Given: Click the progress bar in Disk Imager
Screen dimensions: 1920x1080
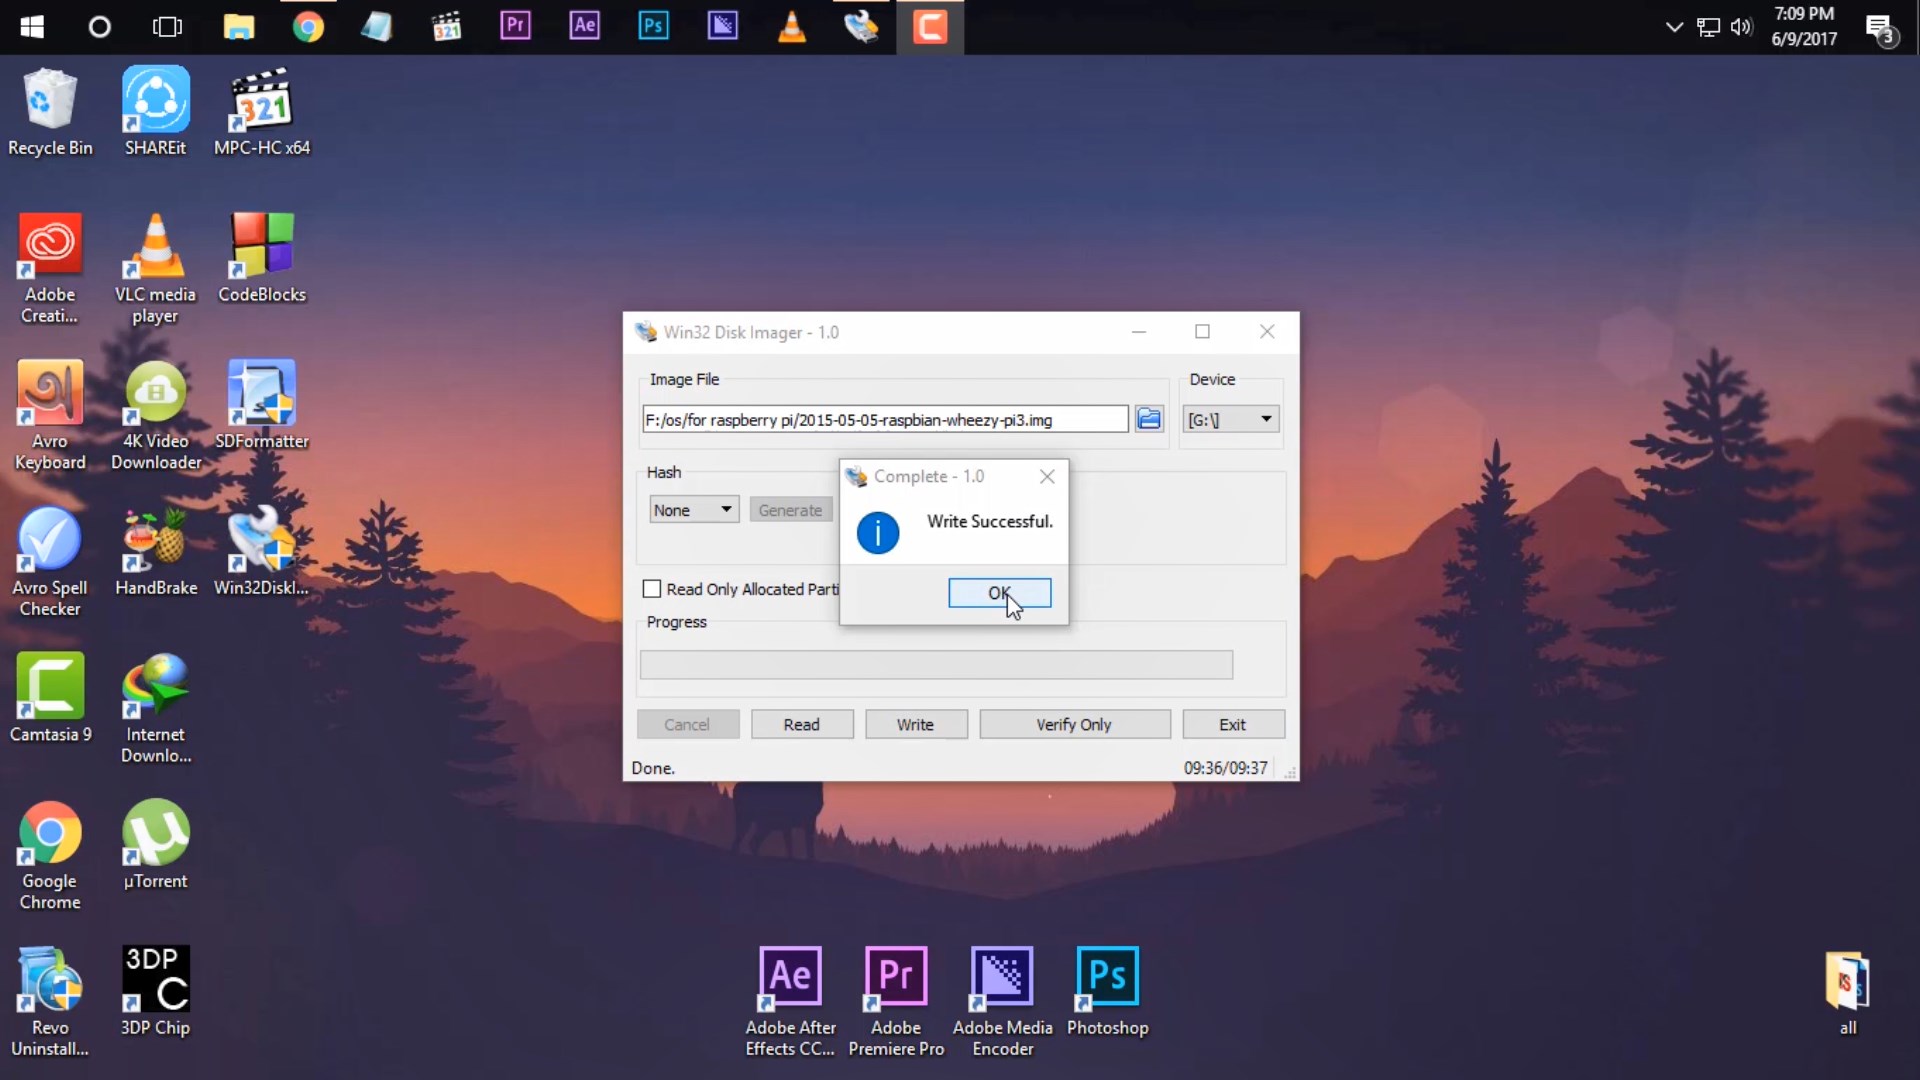Looking at the screenshot, I should (x=936, y=664).
